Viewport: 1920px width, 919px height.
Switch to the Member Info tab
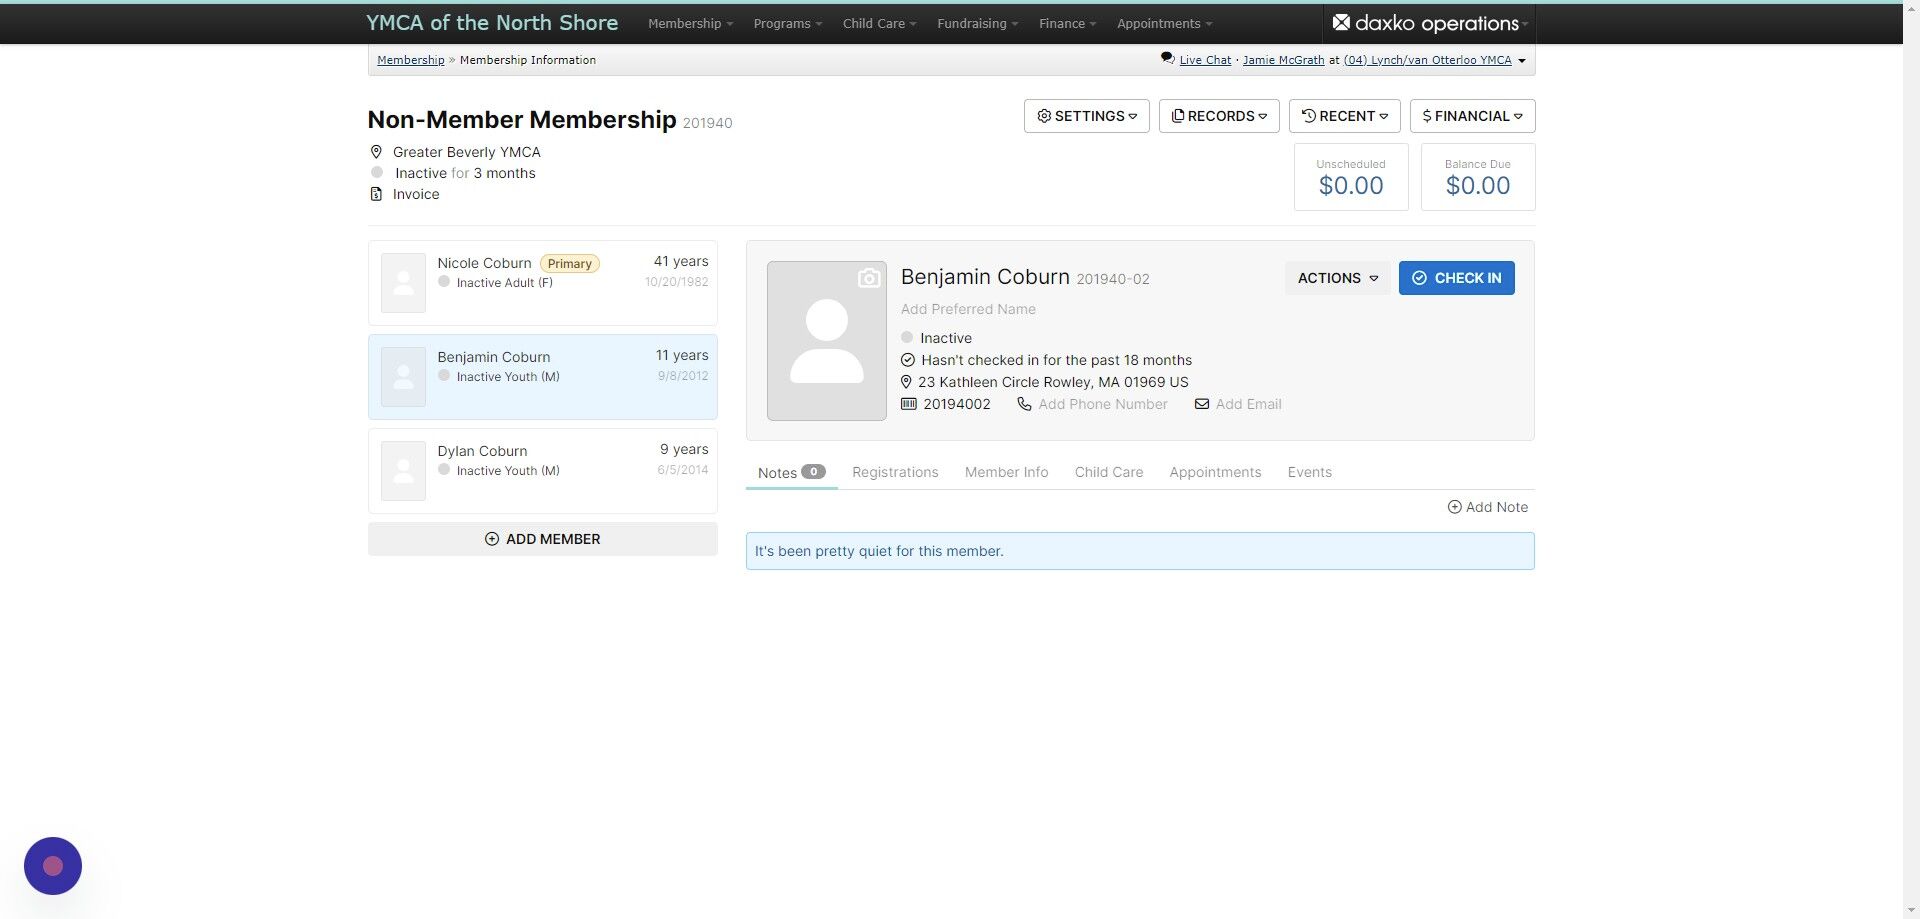point(1006,472)
